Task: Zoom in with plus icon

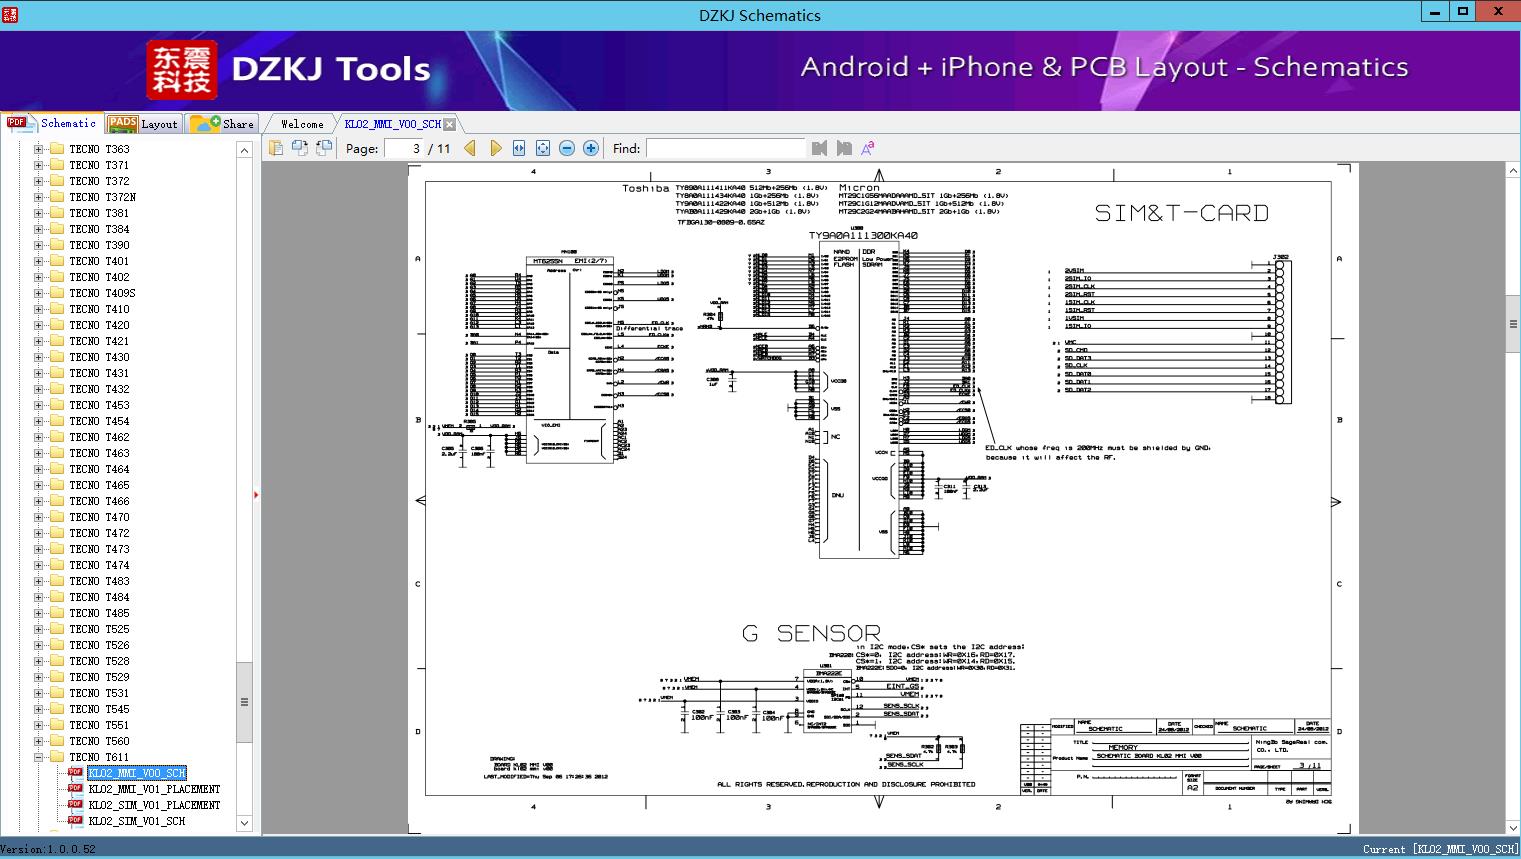Action: point(591,148)
